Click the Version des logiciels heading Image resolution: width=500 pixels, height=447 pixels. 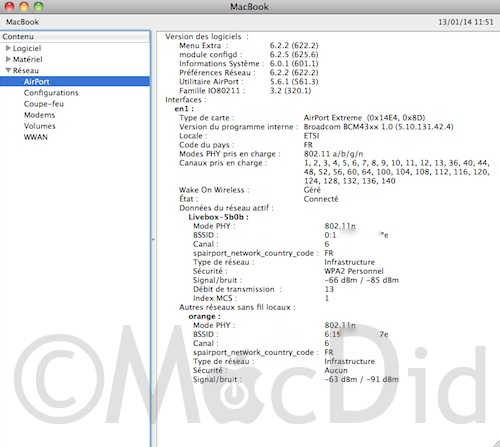point(206,37)
